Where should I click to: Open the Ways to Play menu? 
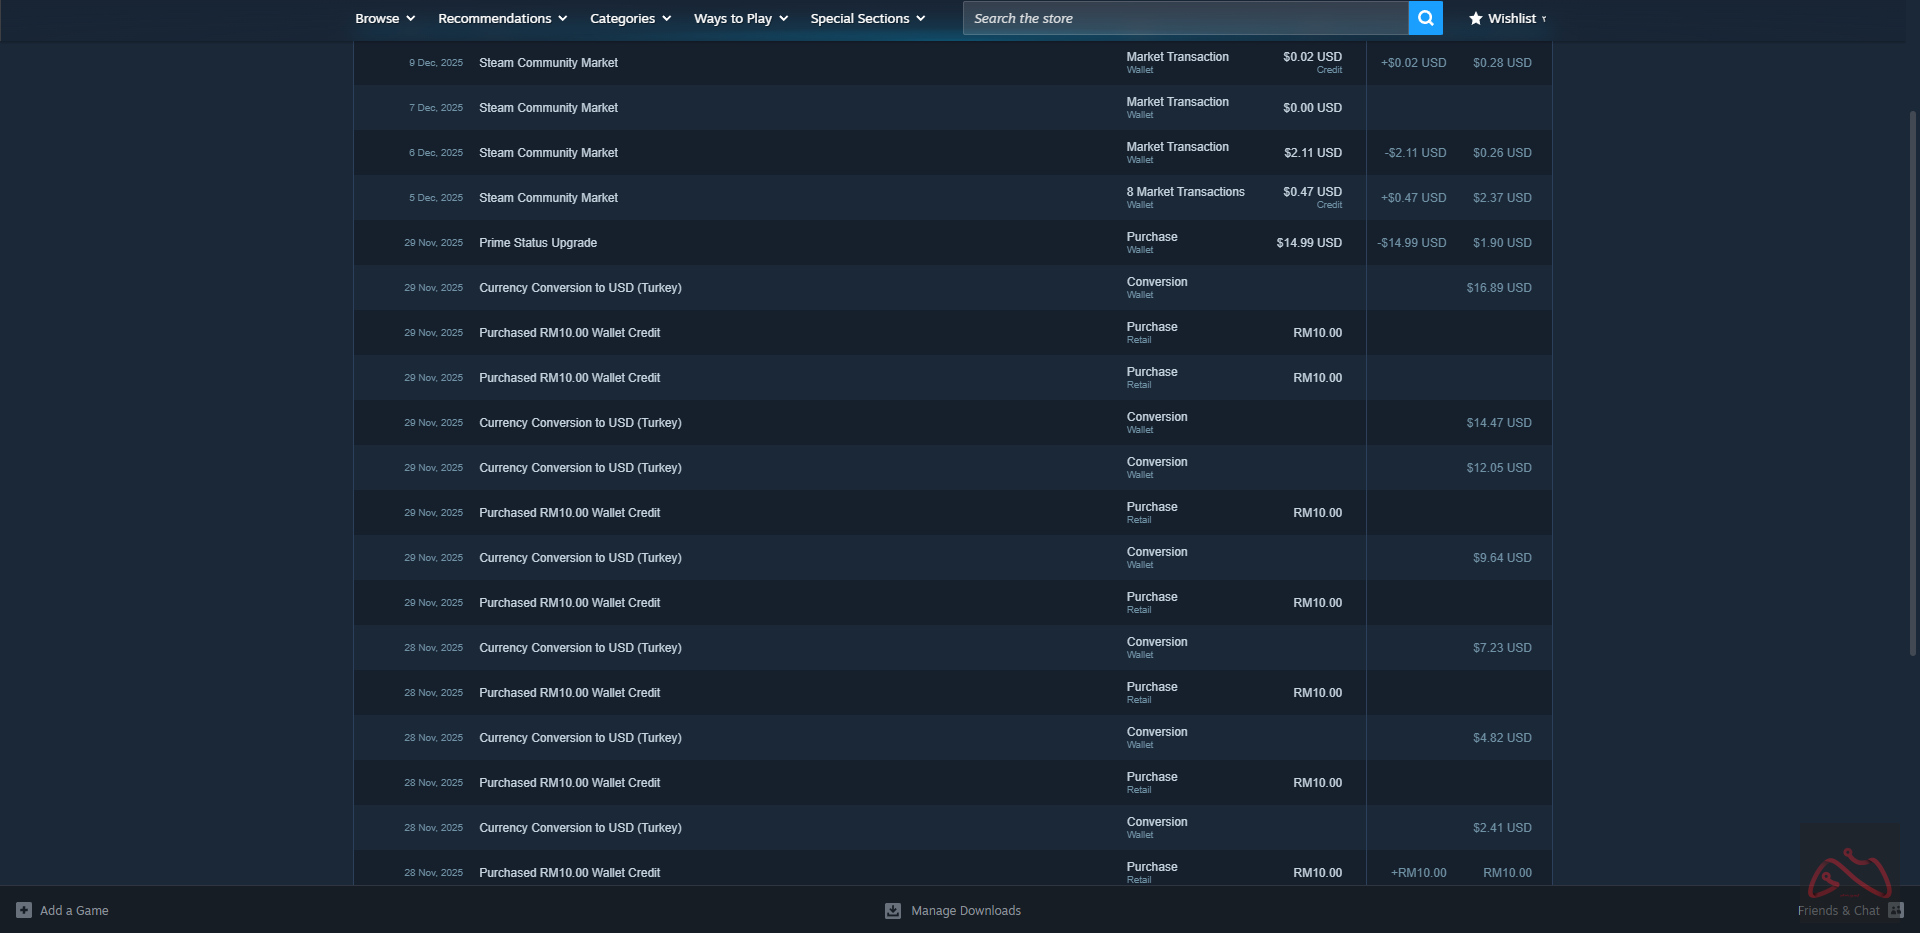click(740, 18)
